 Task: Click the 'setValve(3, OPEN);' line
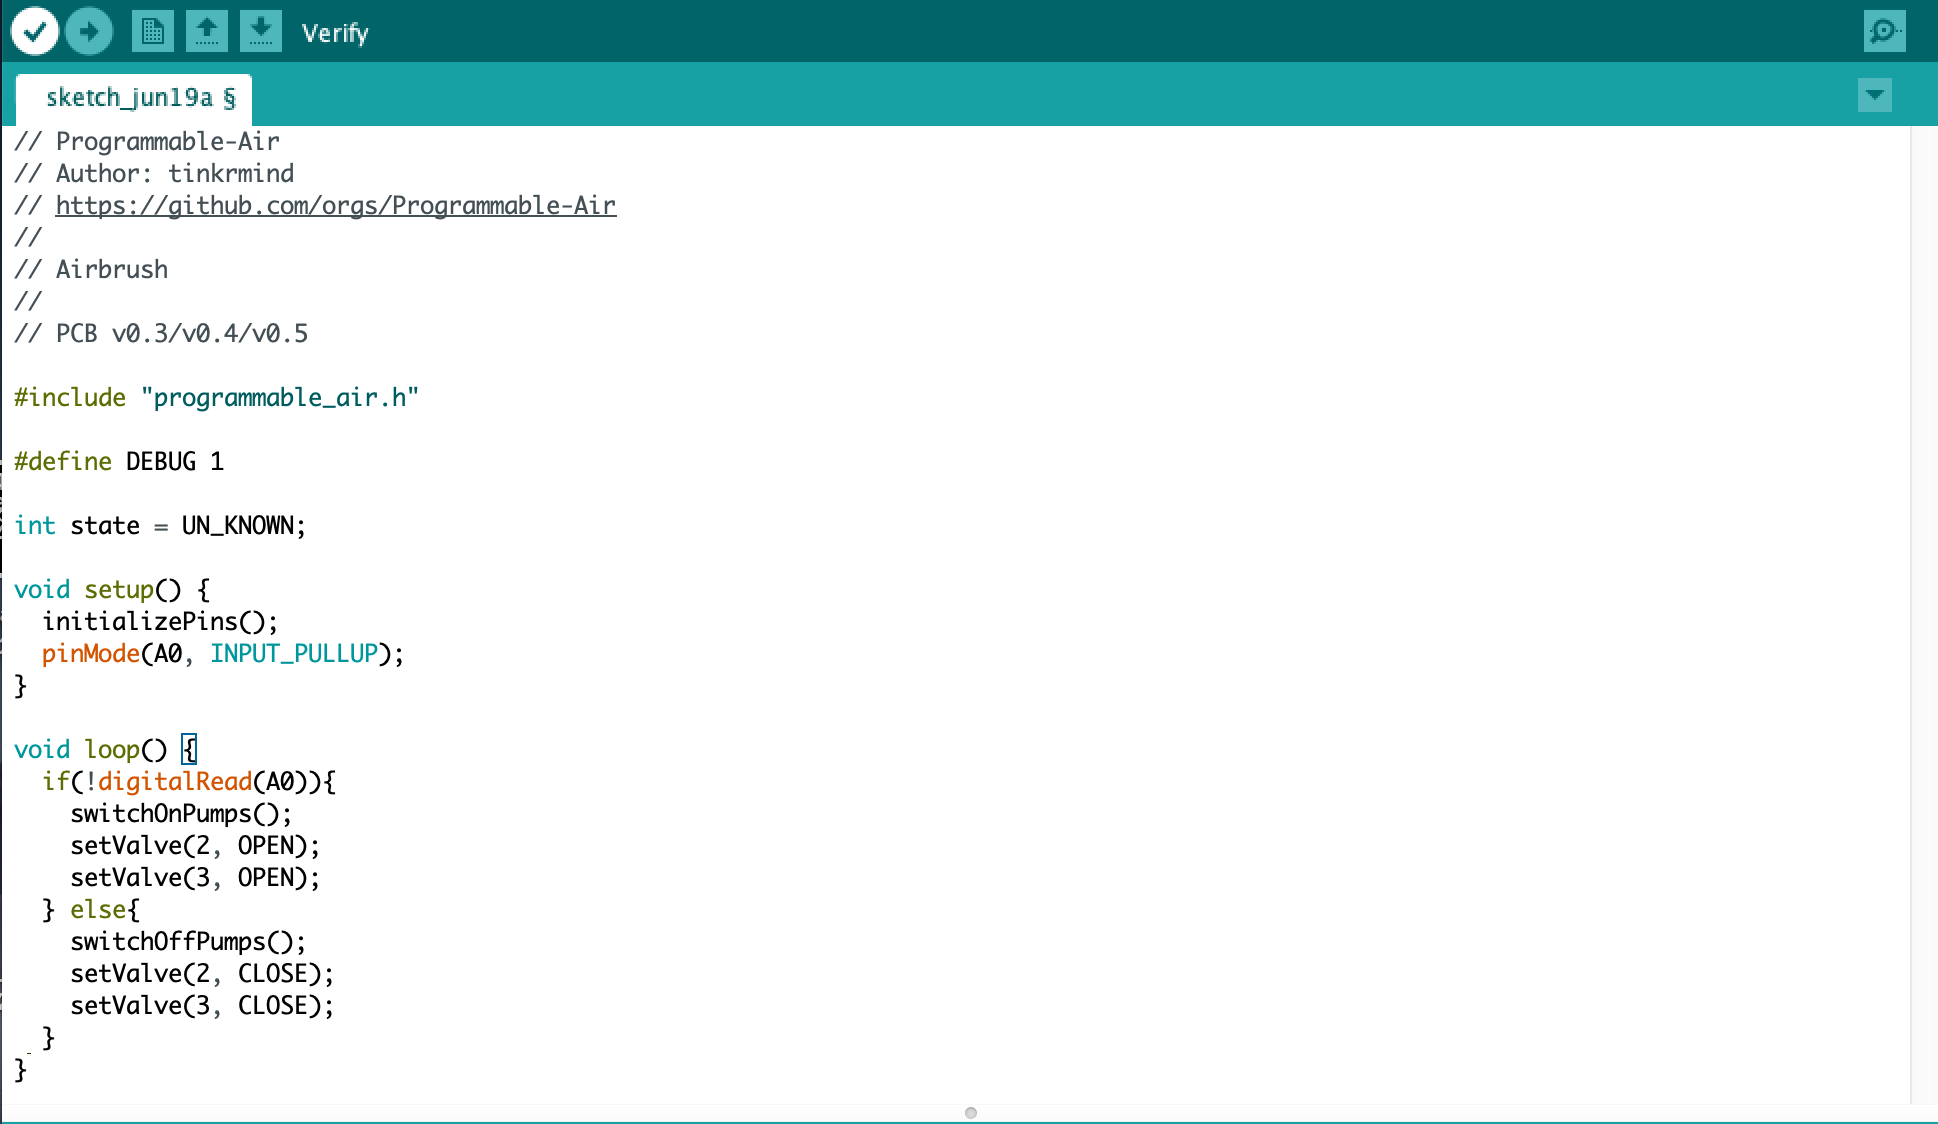click(x=195, y=877)
